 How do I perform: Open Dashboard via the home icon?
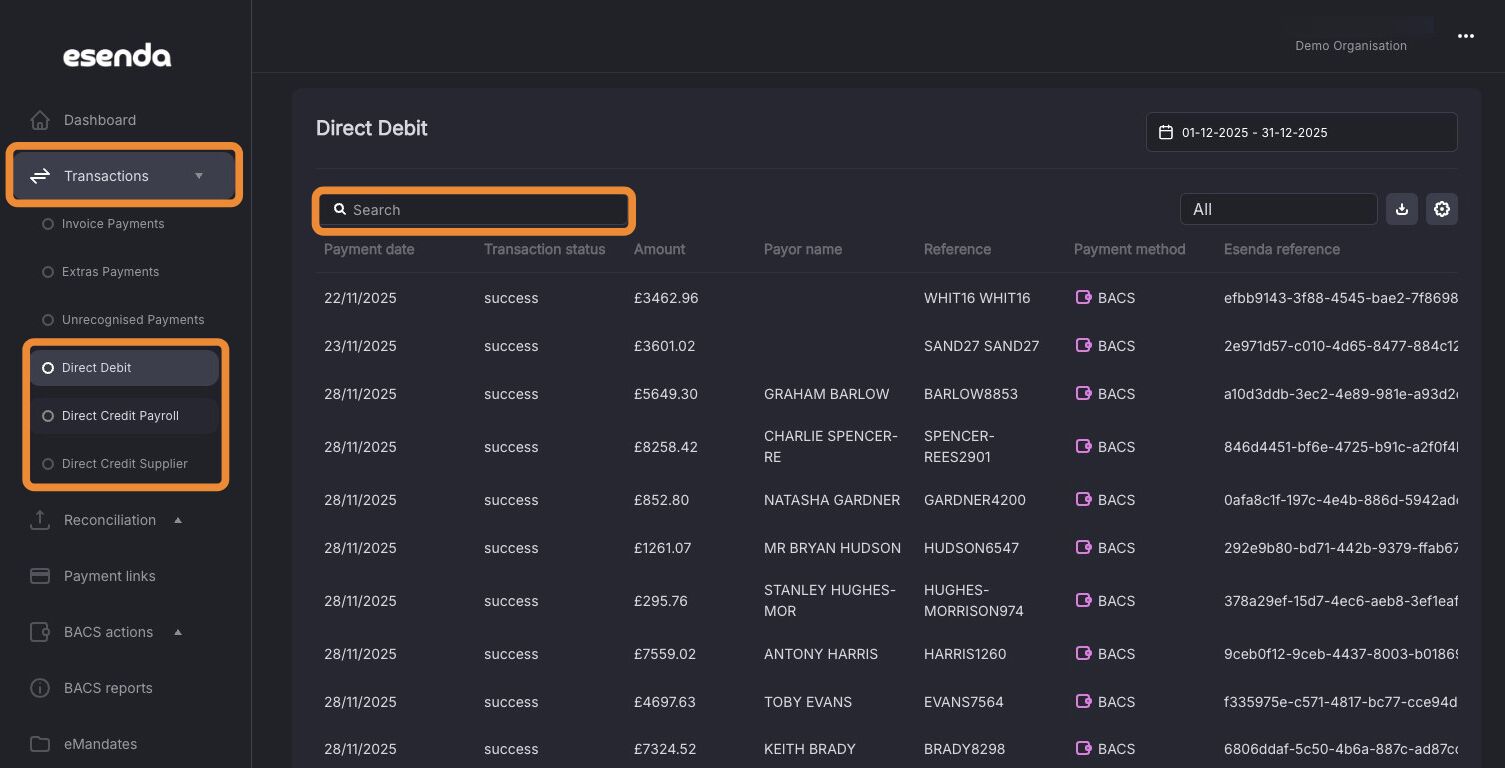pos(40,120)
